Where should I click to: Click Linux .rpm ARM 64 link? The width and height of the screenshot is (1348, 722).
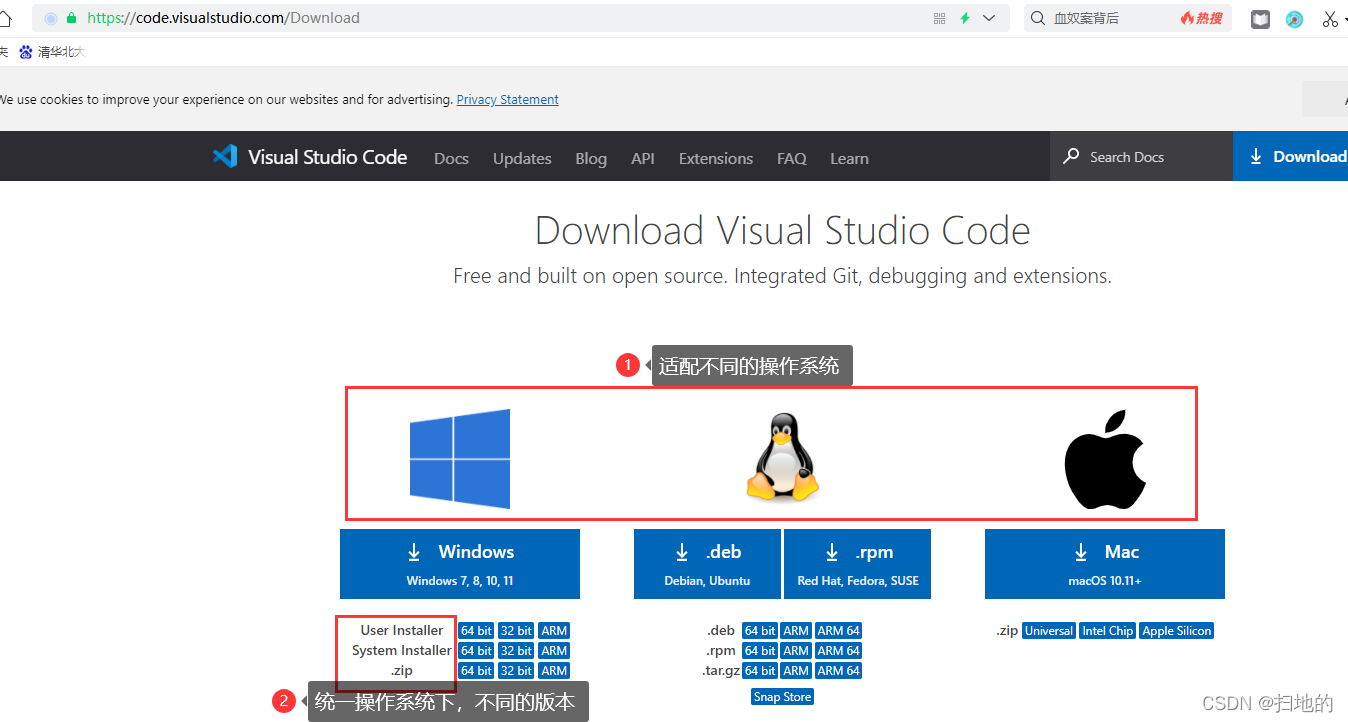(838, 651)
